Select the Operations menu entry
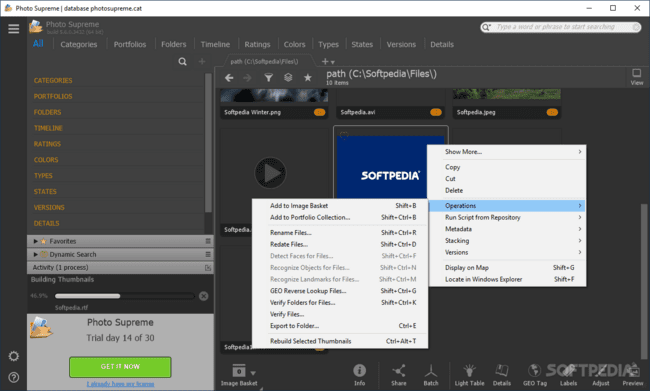 click(x=507, y=206)
